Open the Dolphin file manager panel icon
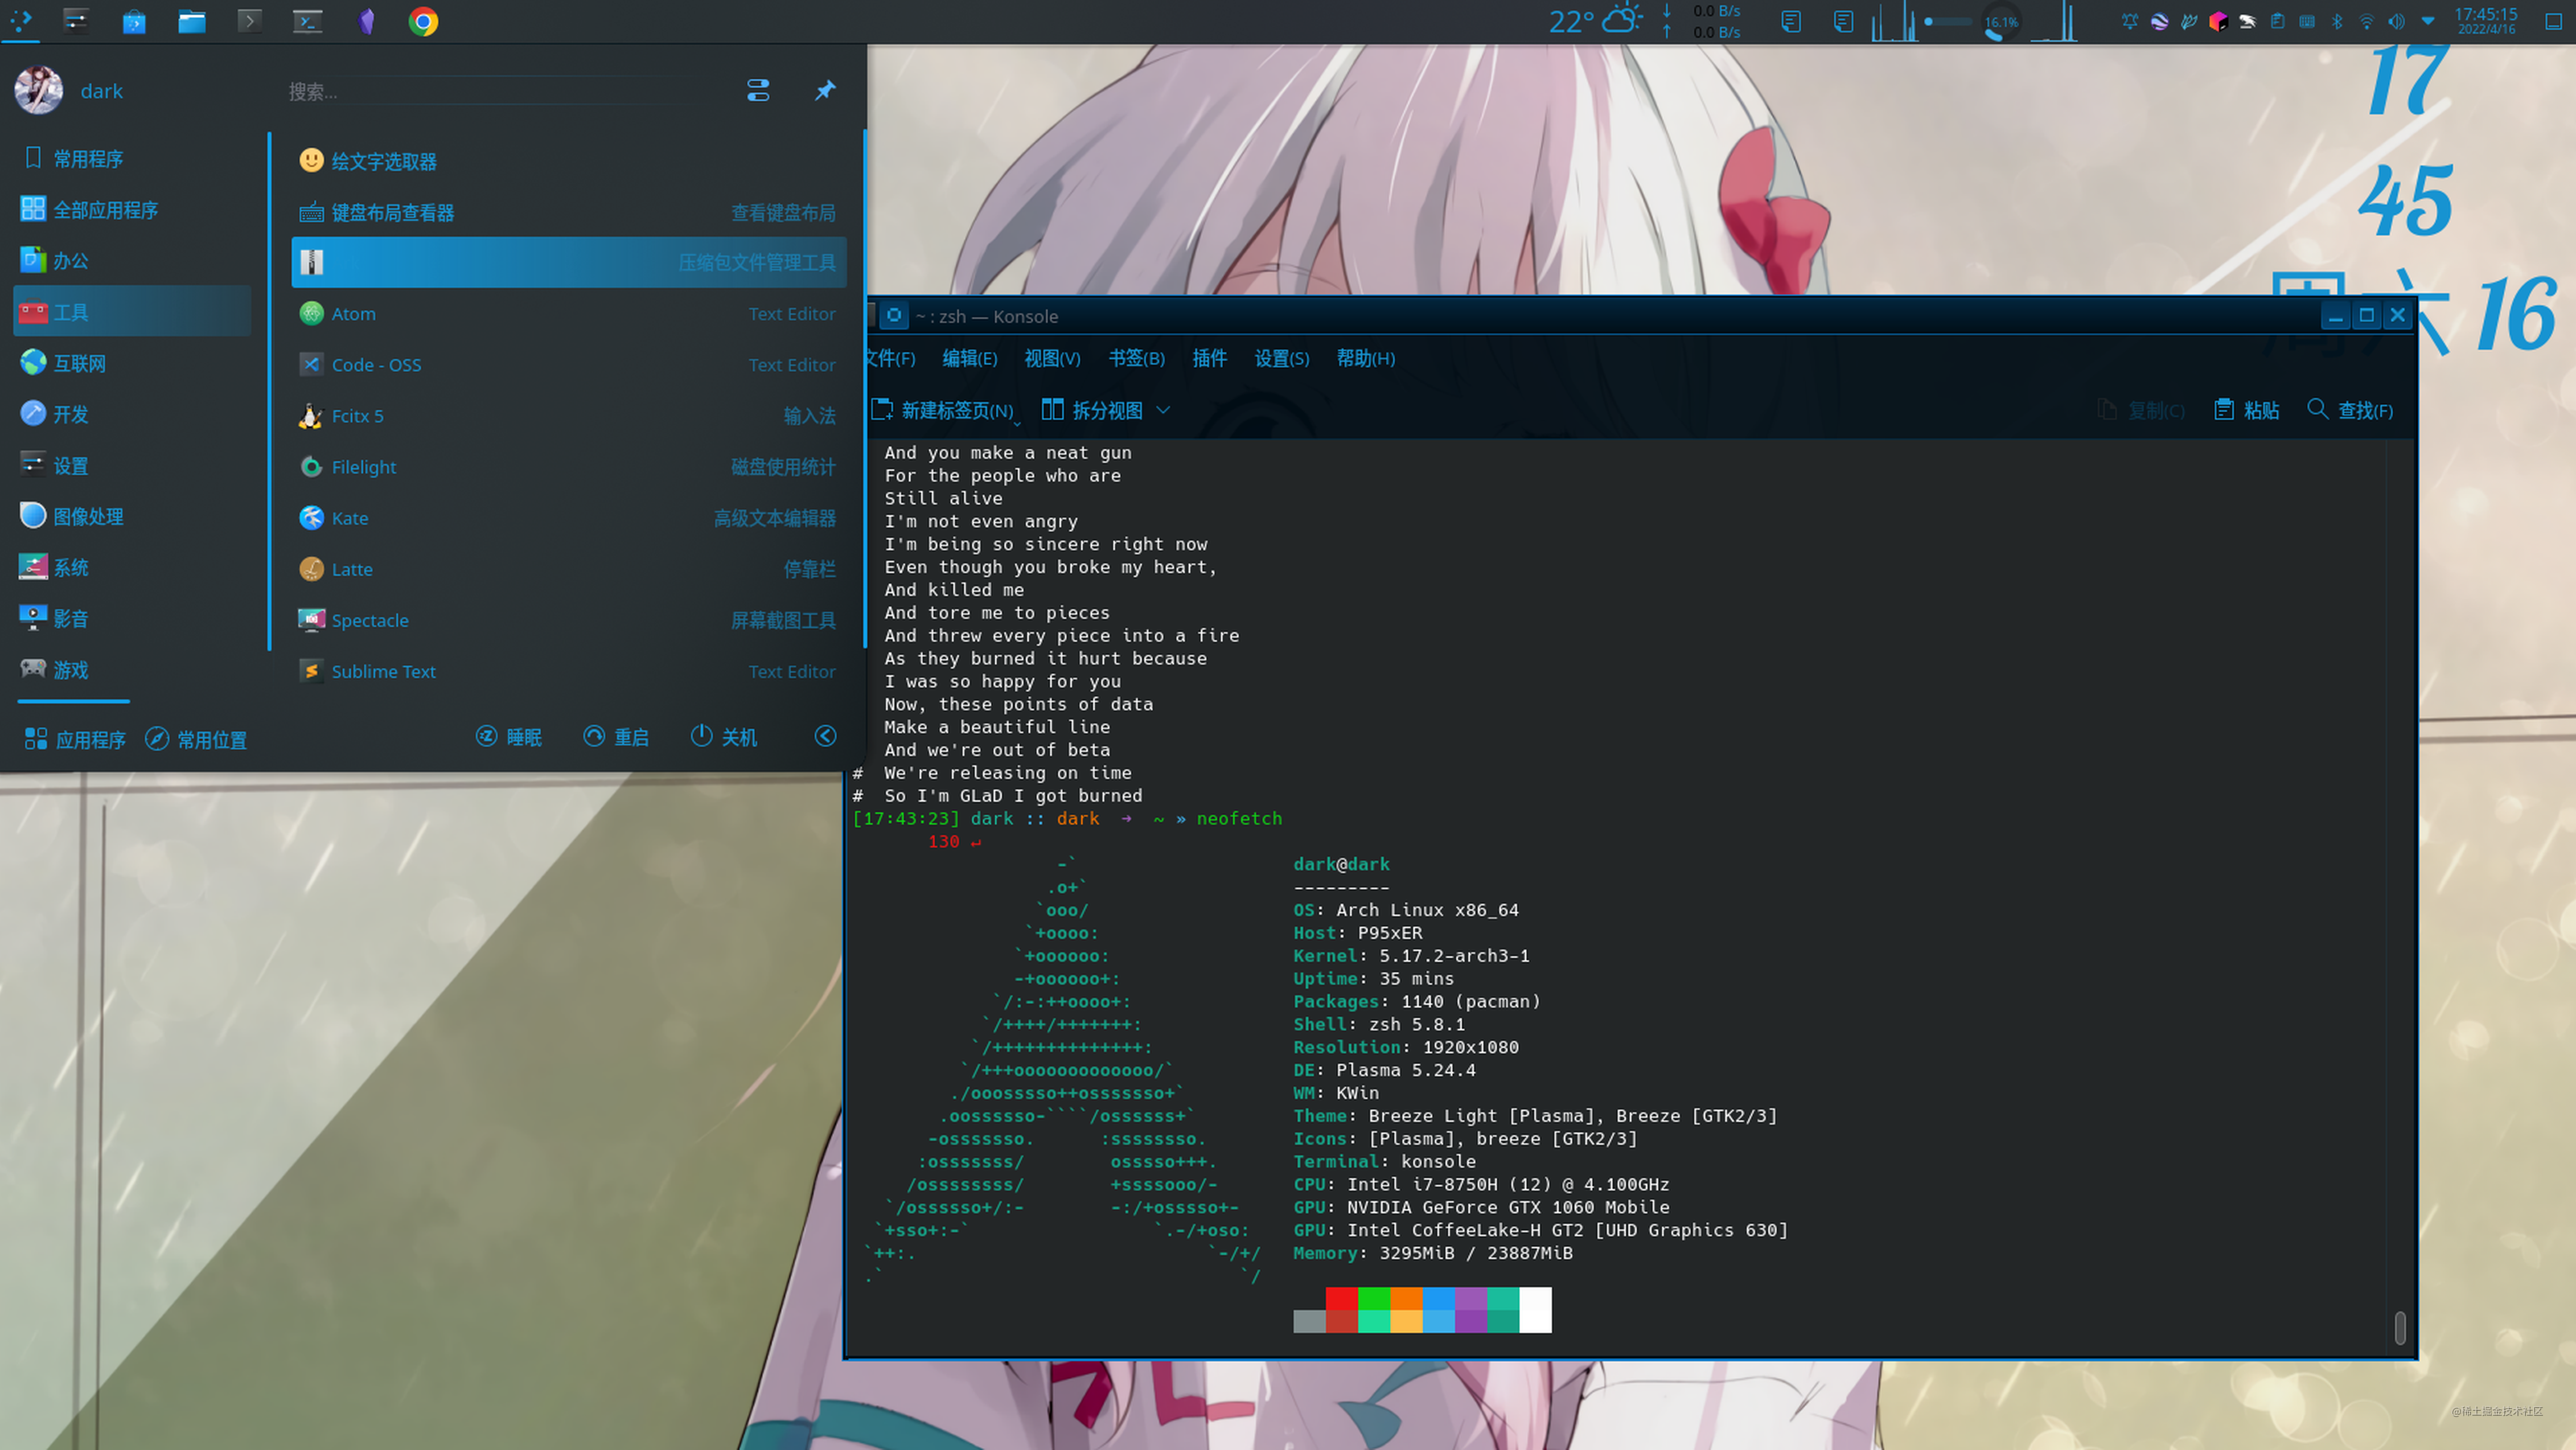This screenshot has width=2576, height=1450. coord(191,21)
